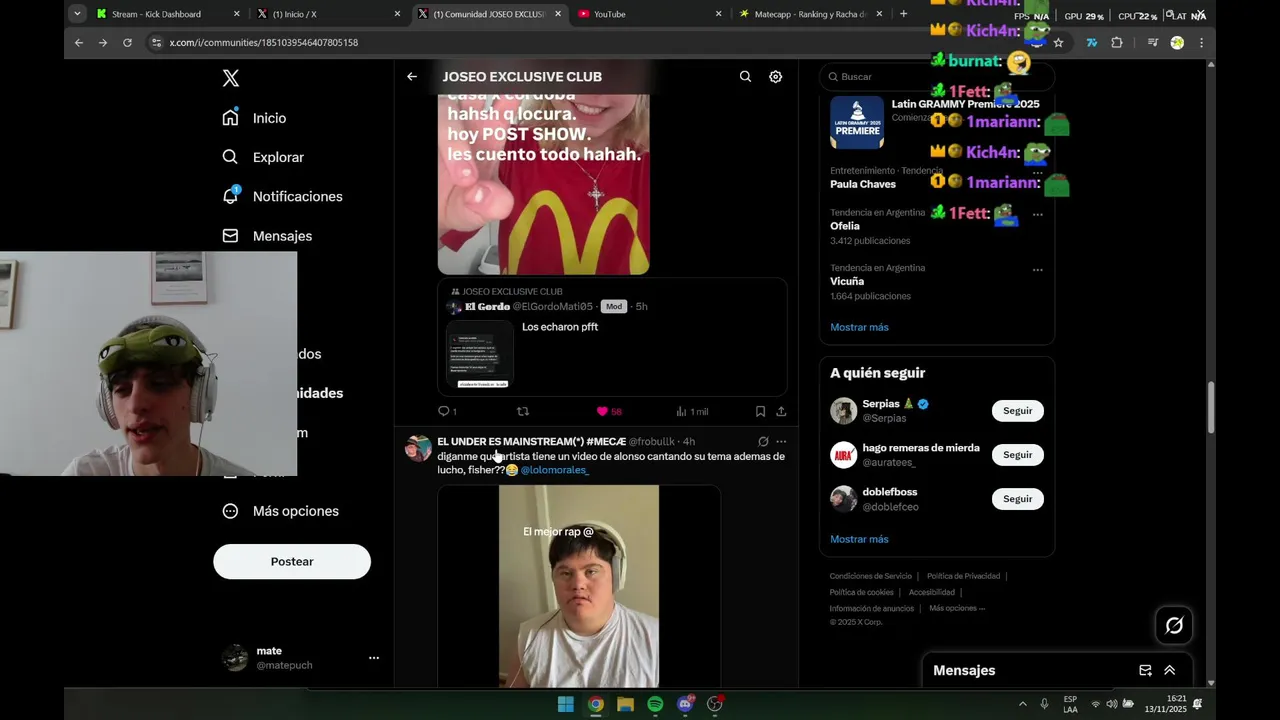
Task: Click Mostrar más under trends
Action: [859, 327]
